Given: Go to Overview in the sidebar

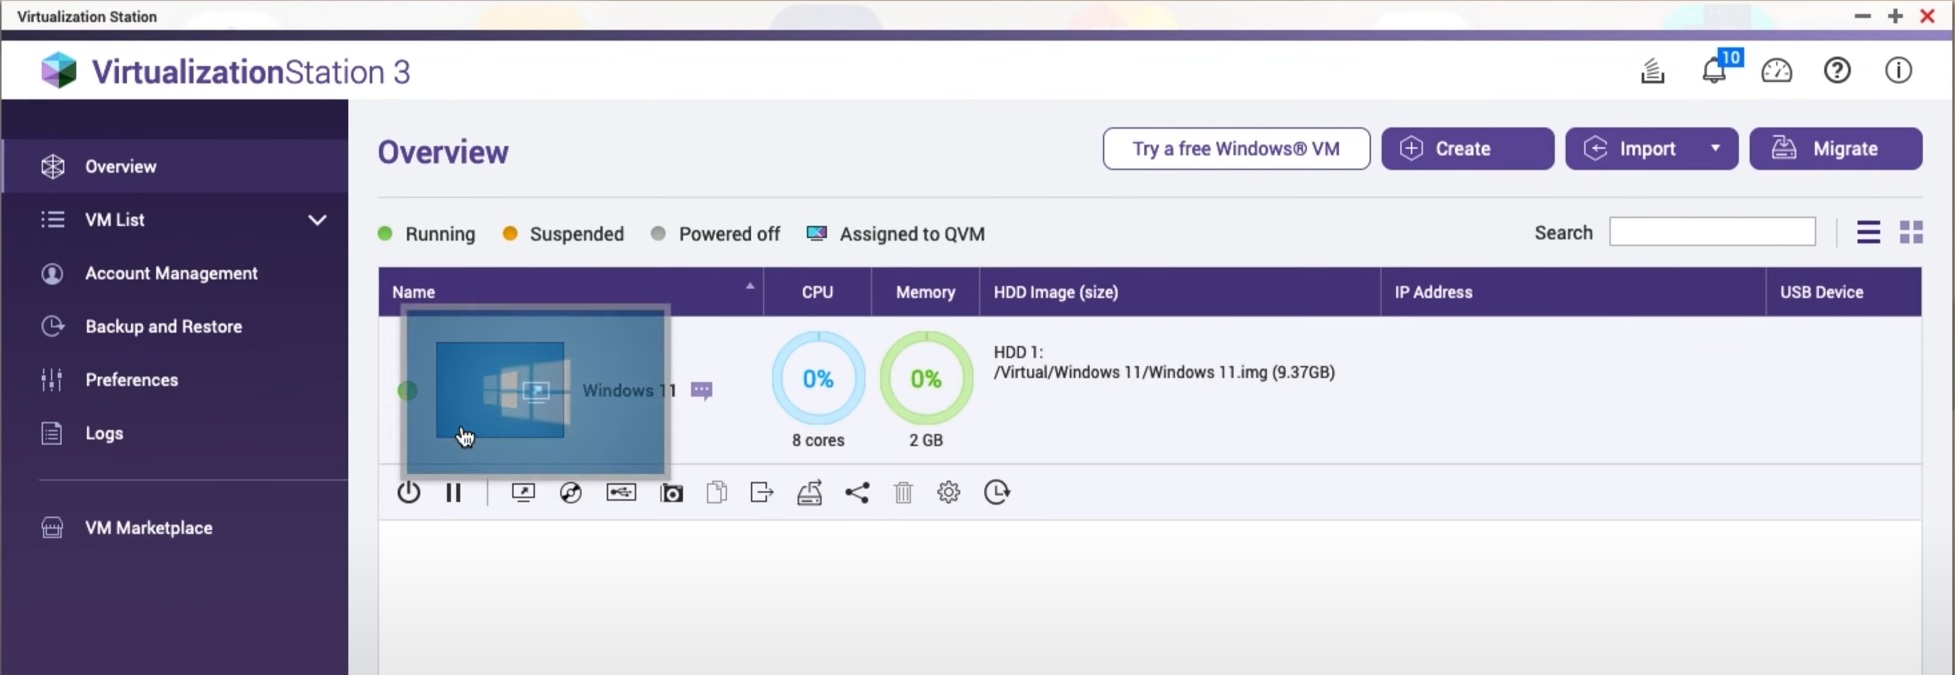Looking at the screenshot, I should (175, 166).
